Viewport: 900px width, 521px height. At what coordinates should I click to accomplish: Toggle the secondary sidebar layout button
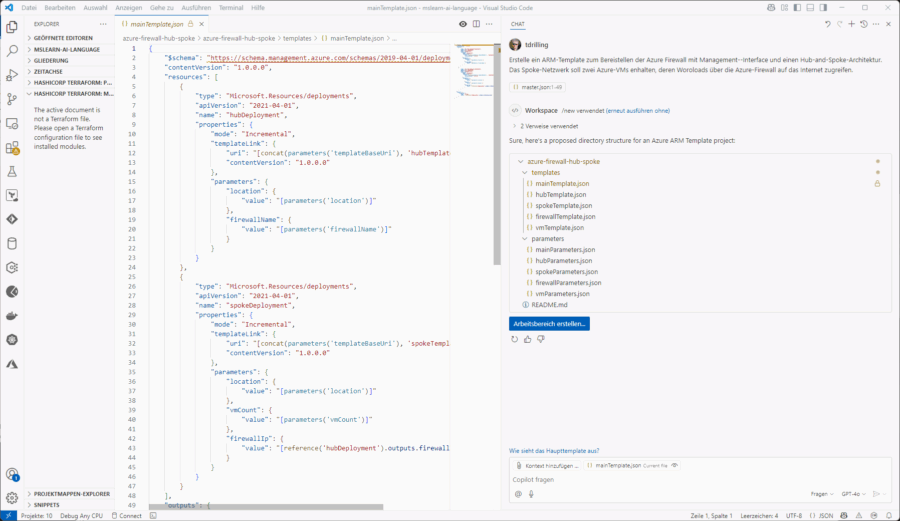point(823,8)
